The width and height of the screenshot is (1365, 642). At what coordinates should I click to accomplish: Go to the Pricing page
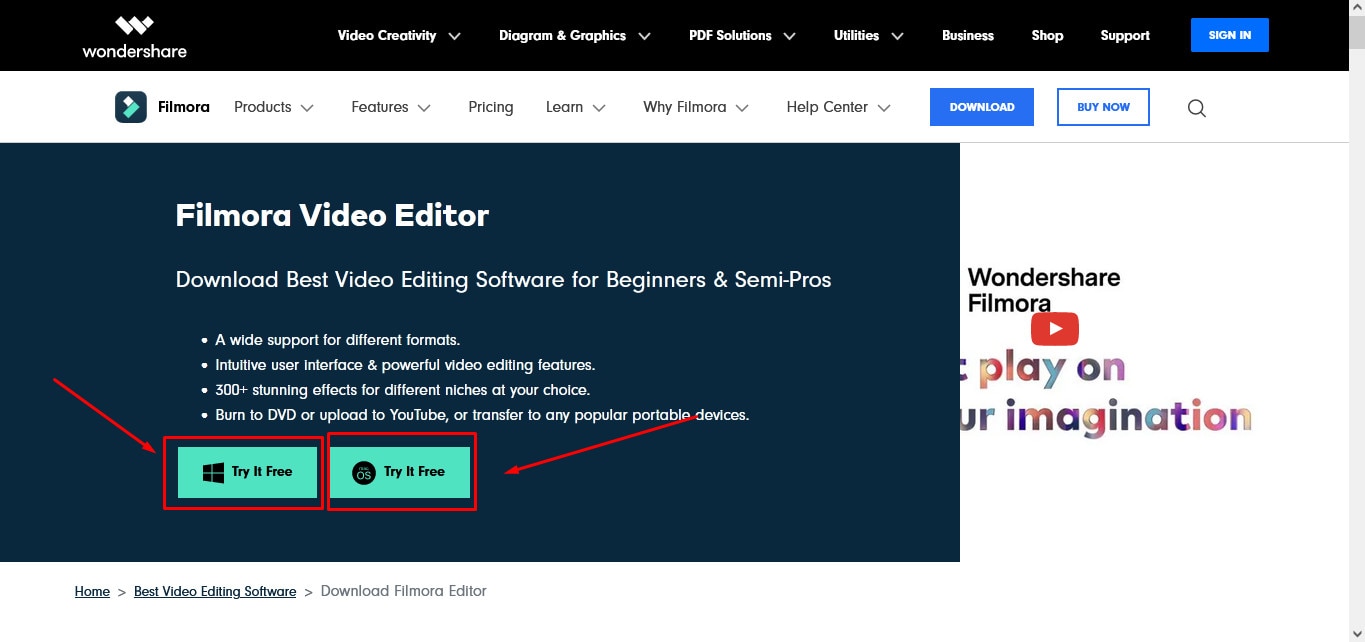point(490,107)
